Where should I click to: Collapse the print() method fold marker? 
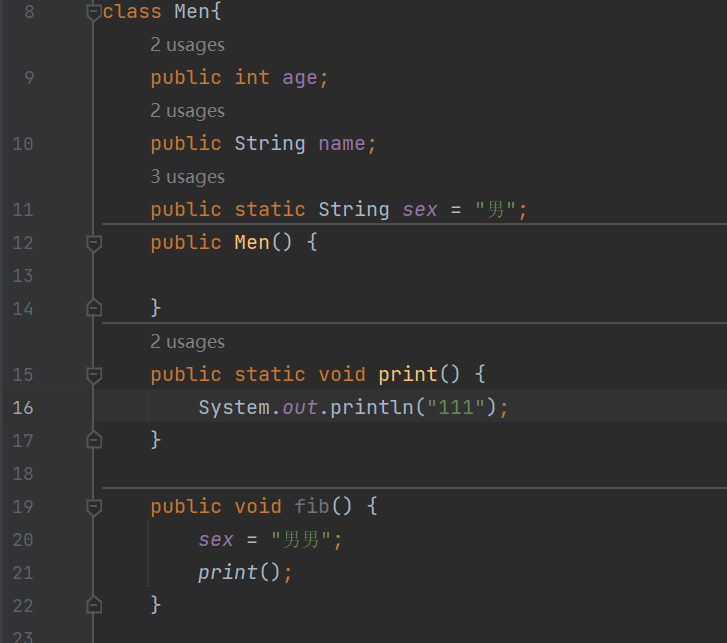pos(94,375)
